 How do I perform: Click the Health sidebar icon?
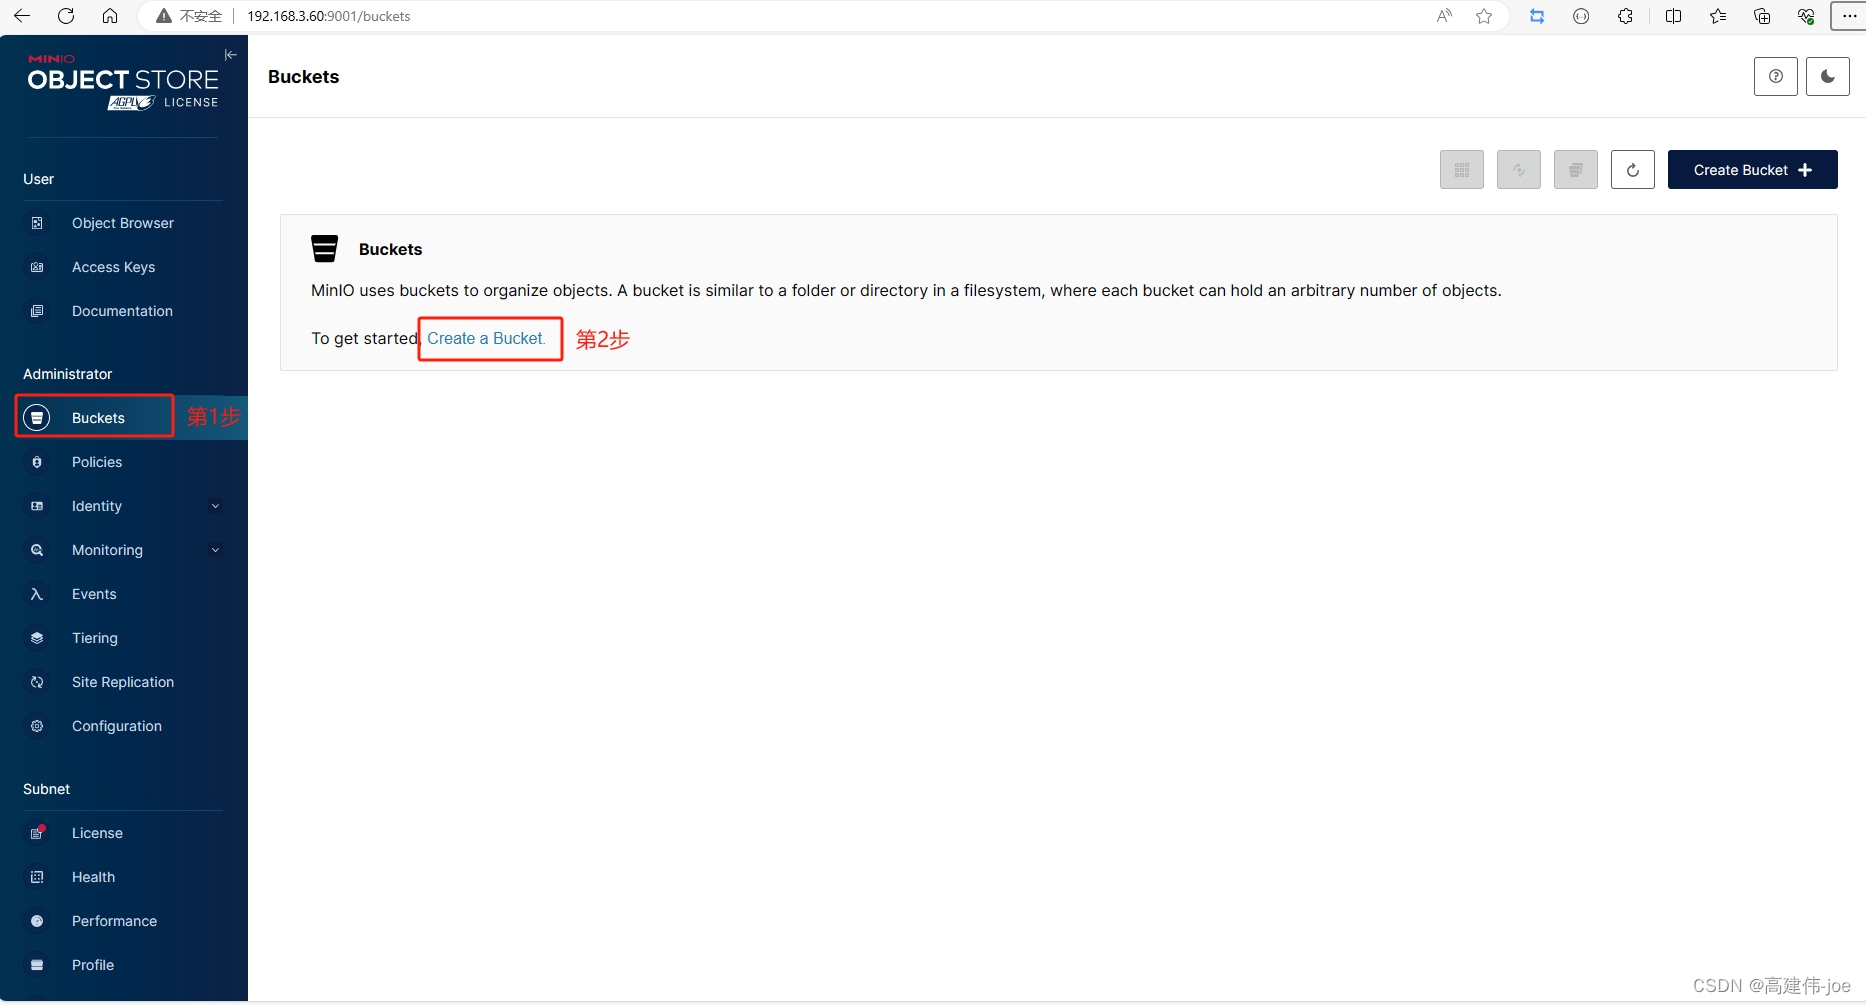click(37, 877)
